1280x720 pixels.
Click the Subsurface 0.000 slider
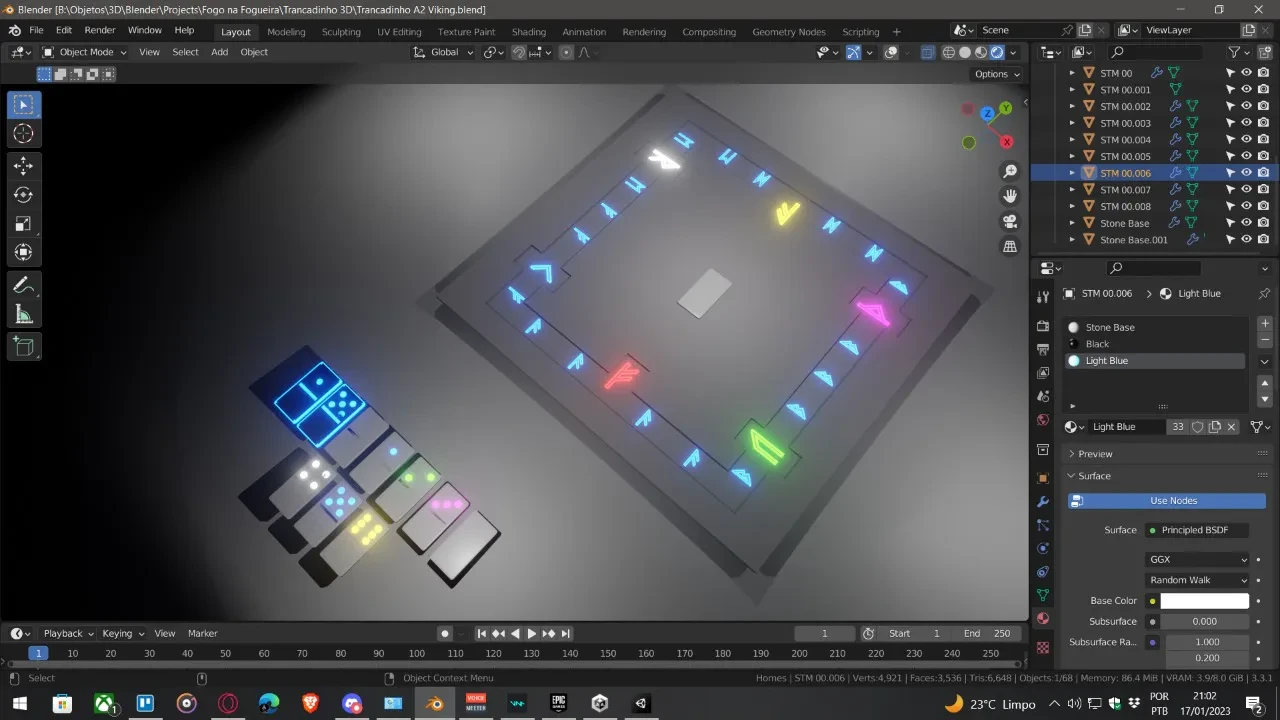(x=1204, y=621)
